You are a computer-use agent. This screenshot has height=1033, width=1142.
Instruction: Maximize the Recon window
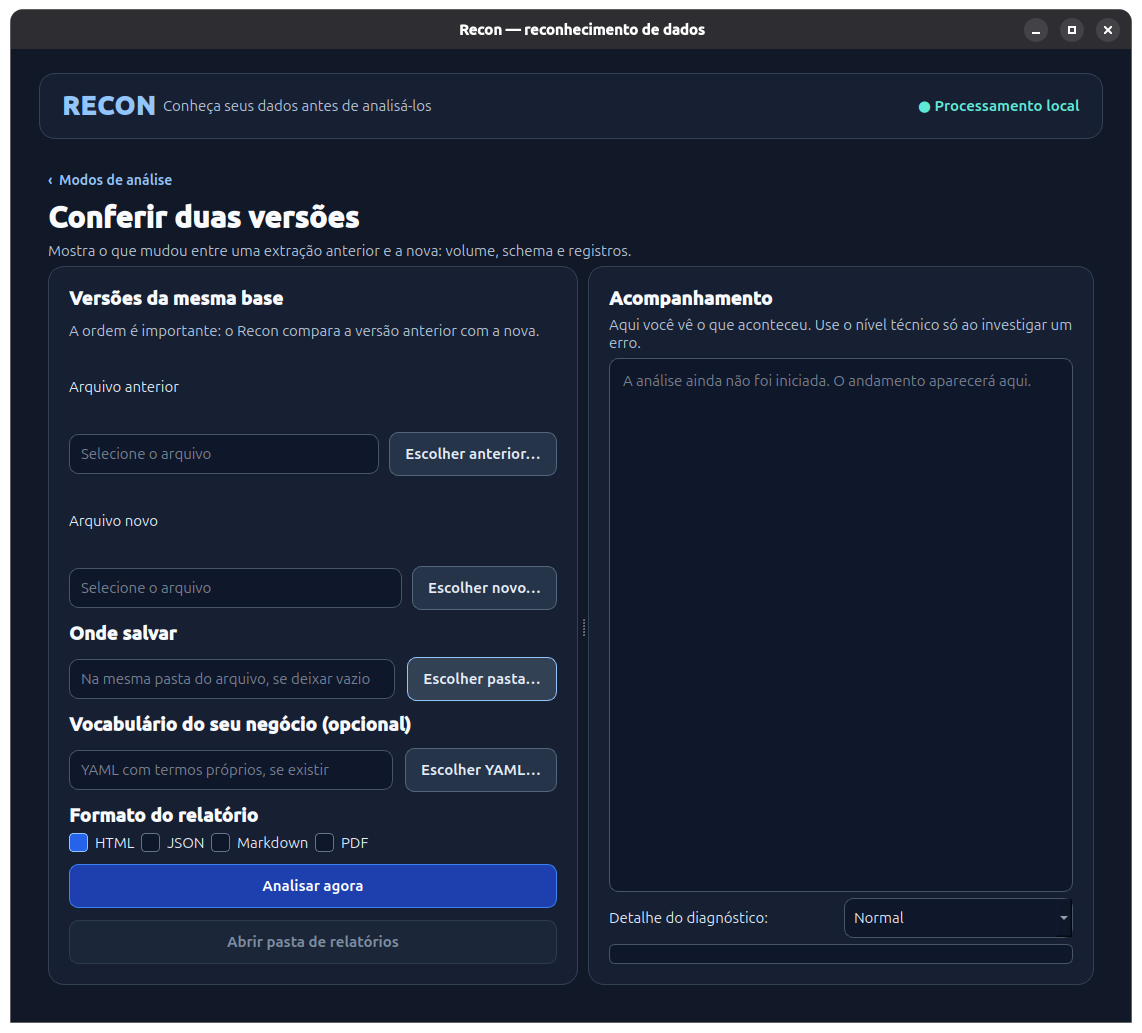coord(1071,30)
